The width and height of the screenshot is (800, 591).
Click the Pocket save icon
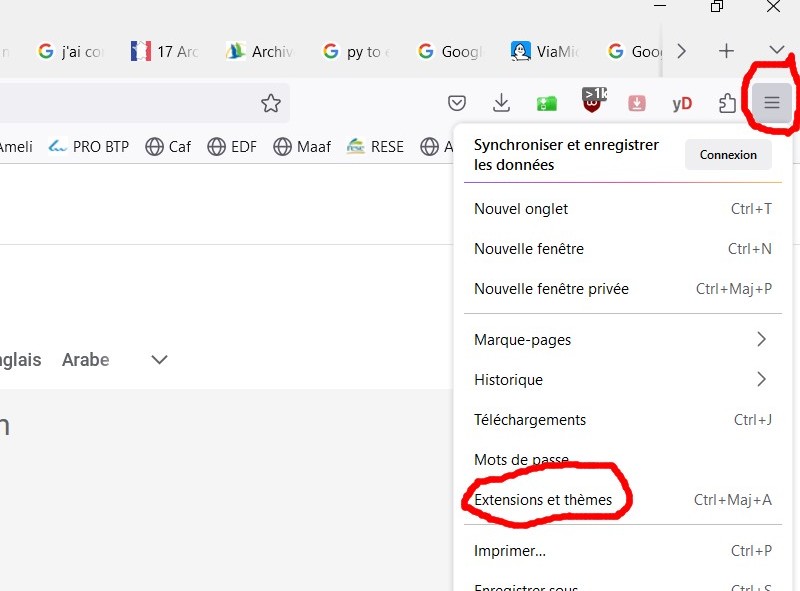(457, 103)
